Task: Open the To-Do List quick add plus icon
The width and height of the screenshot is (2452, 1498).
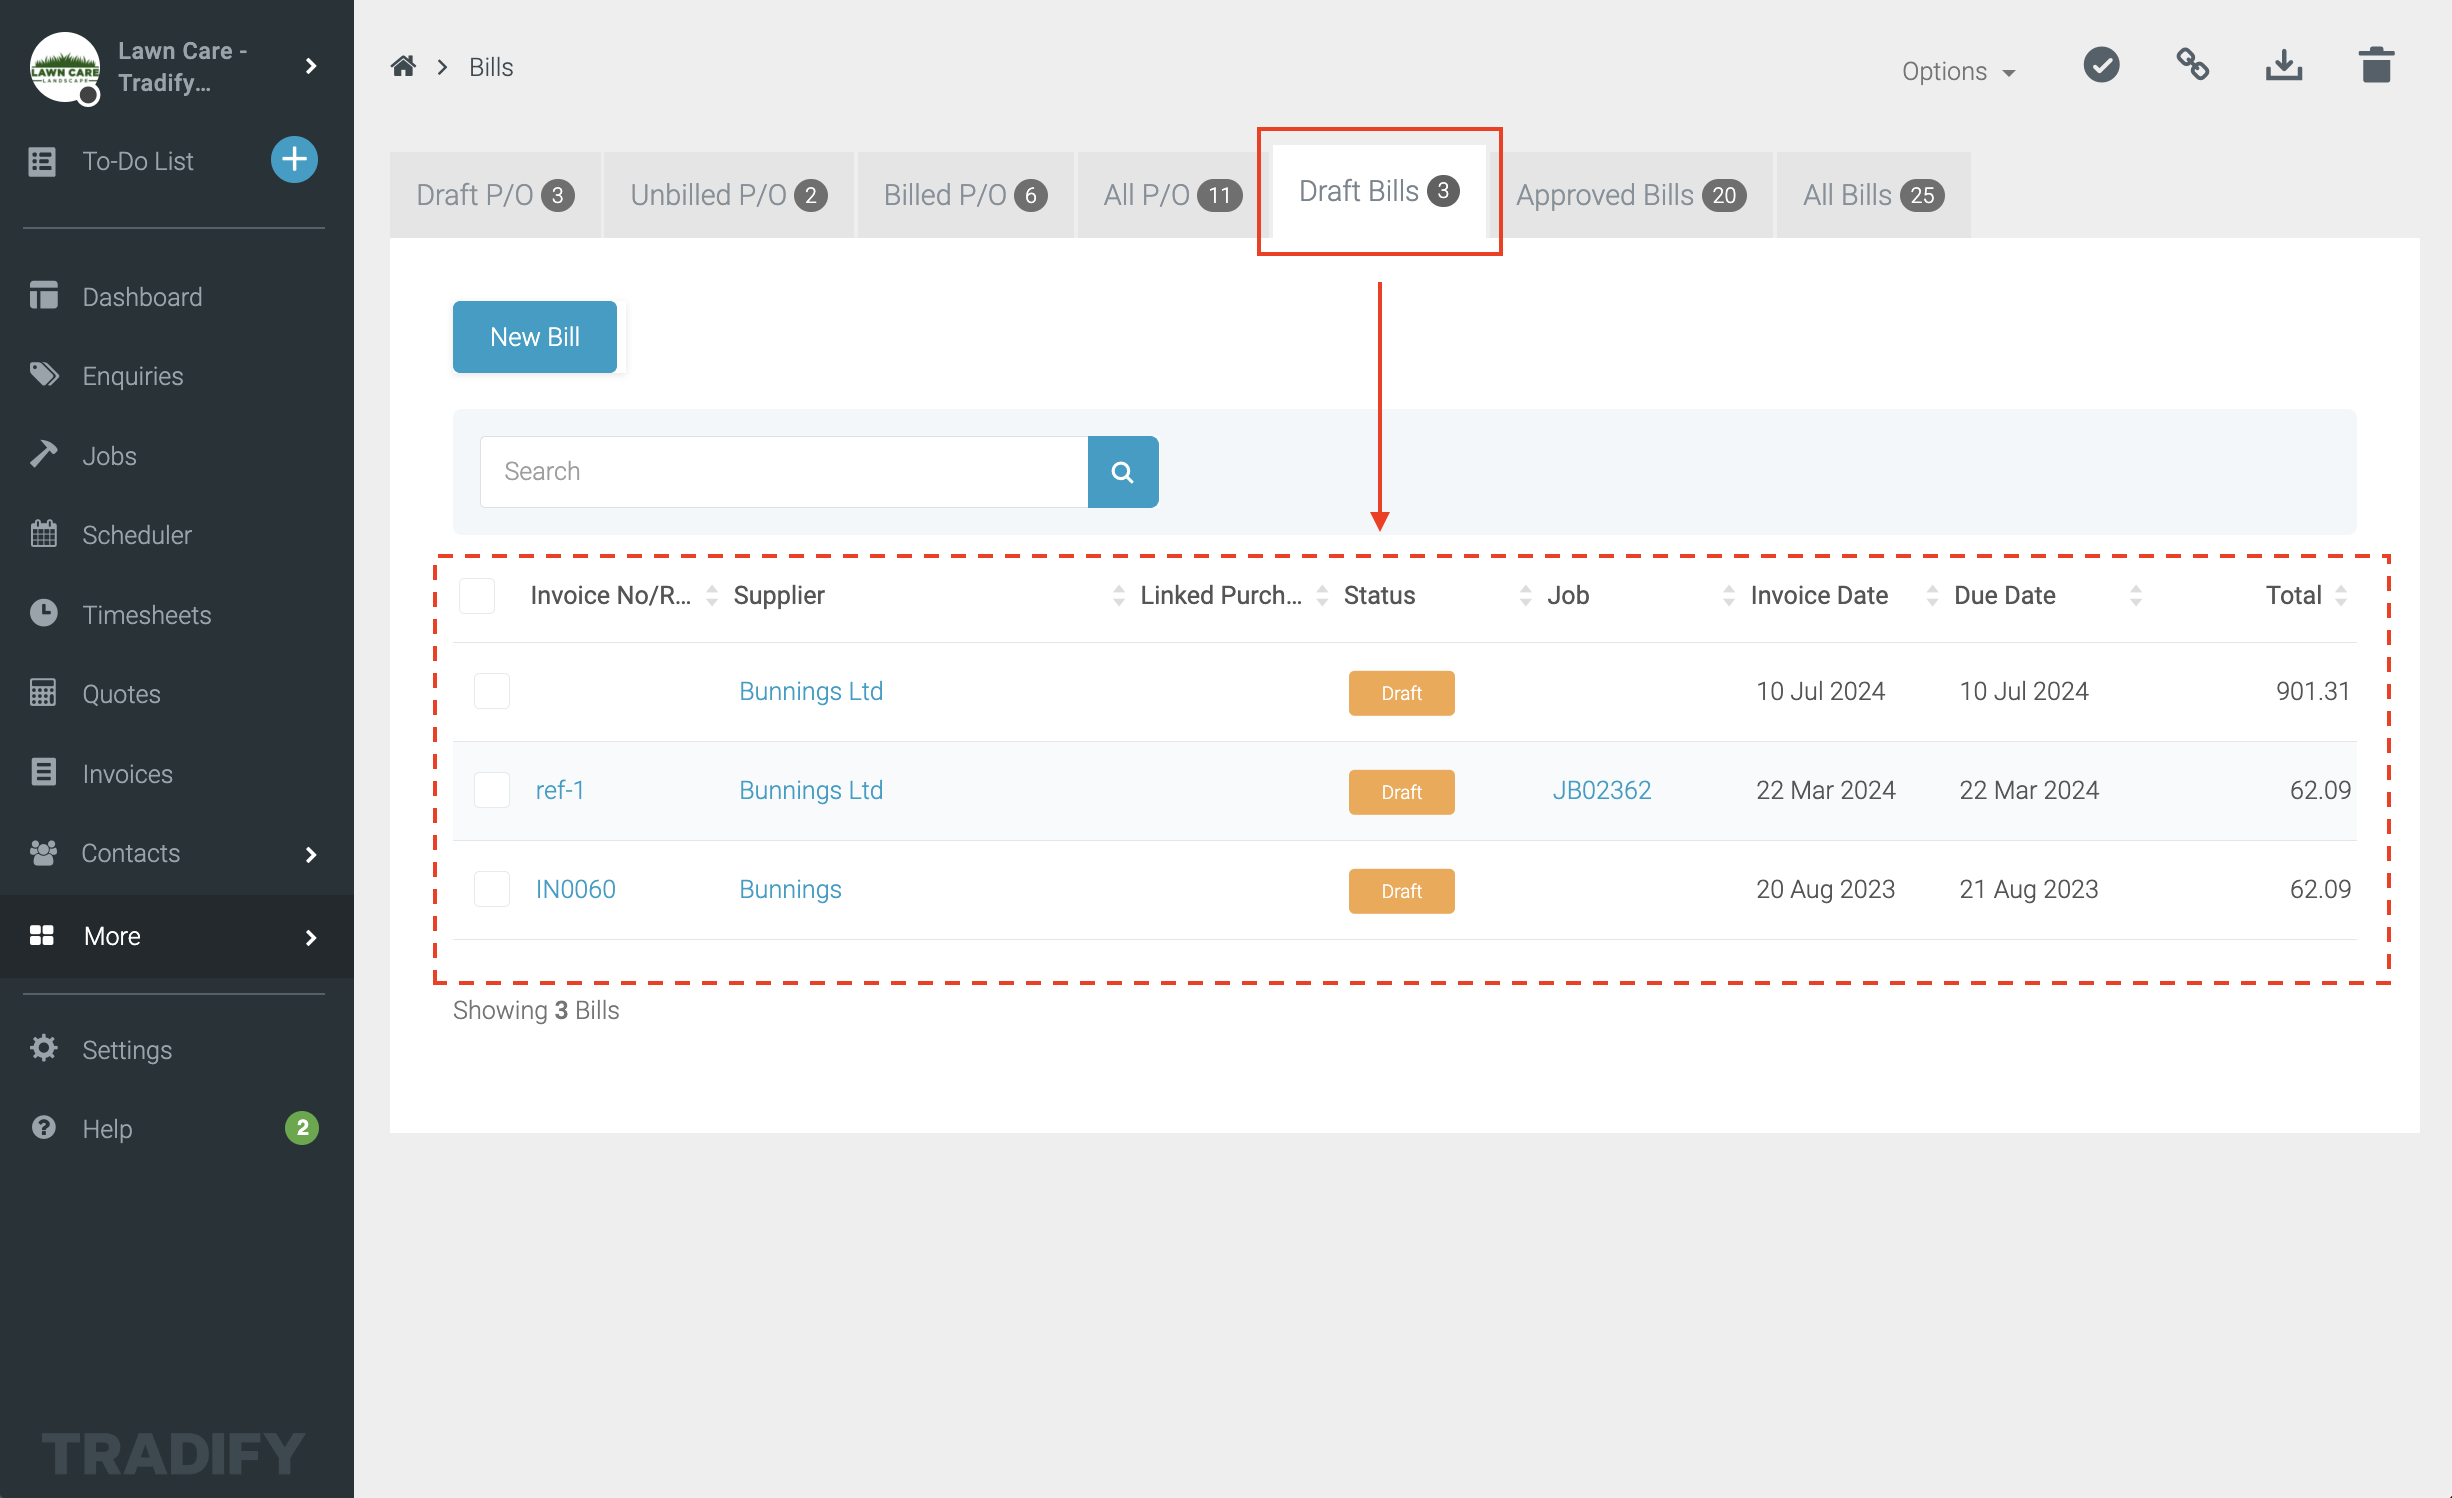Action: pos(294,159)
